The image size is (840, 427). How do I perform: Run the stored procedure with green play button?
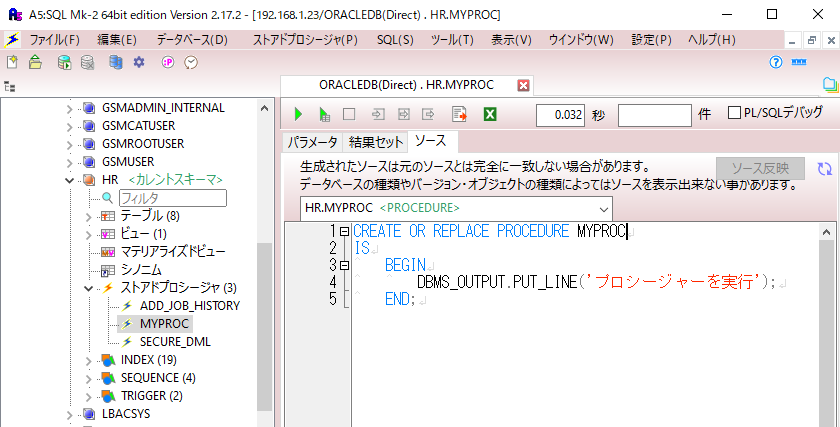pyautogui.click(x=298, y=114)
